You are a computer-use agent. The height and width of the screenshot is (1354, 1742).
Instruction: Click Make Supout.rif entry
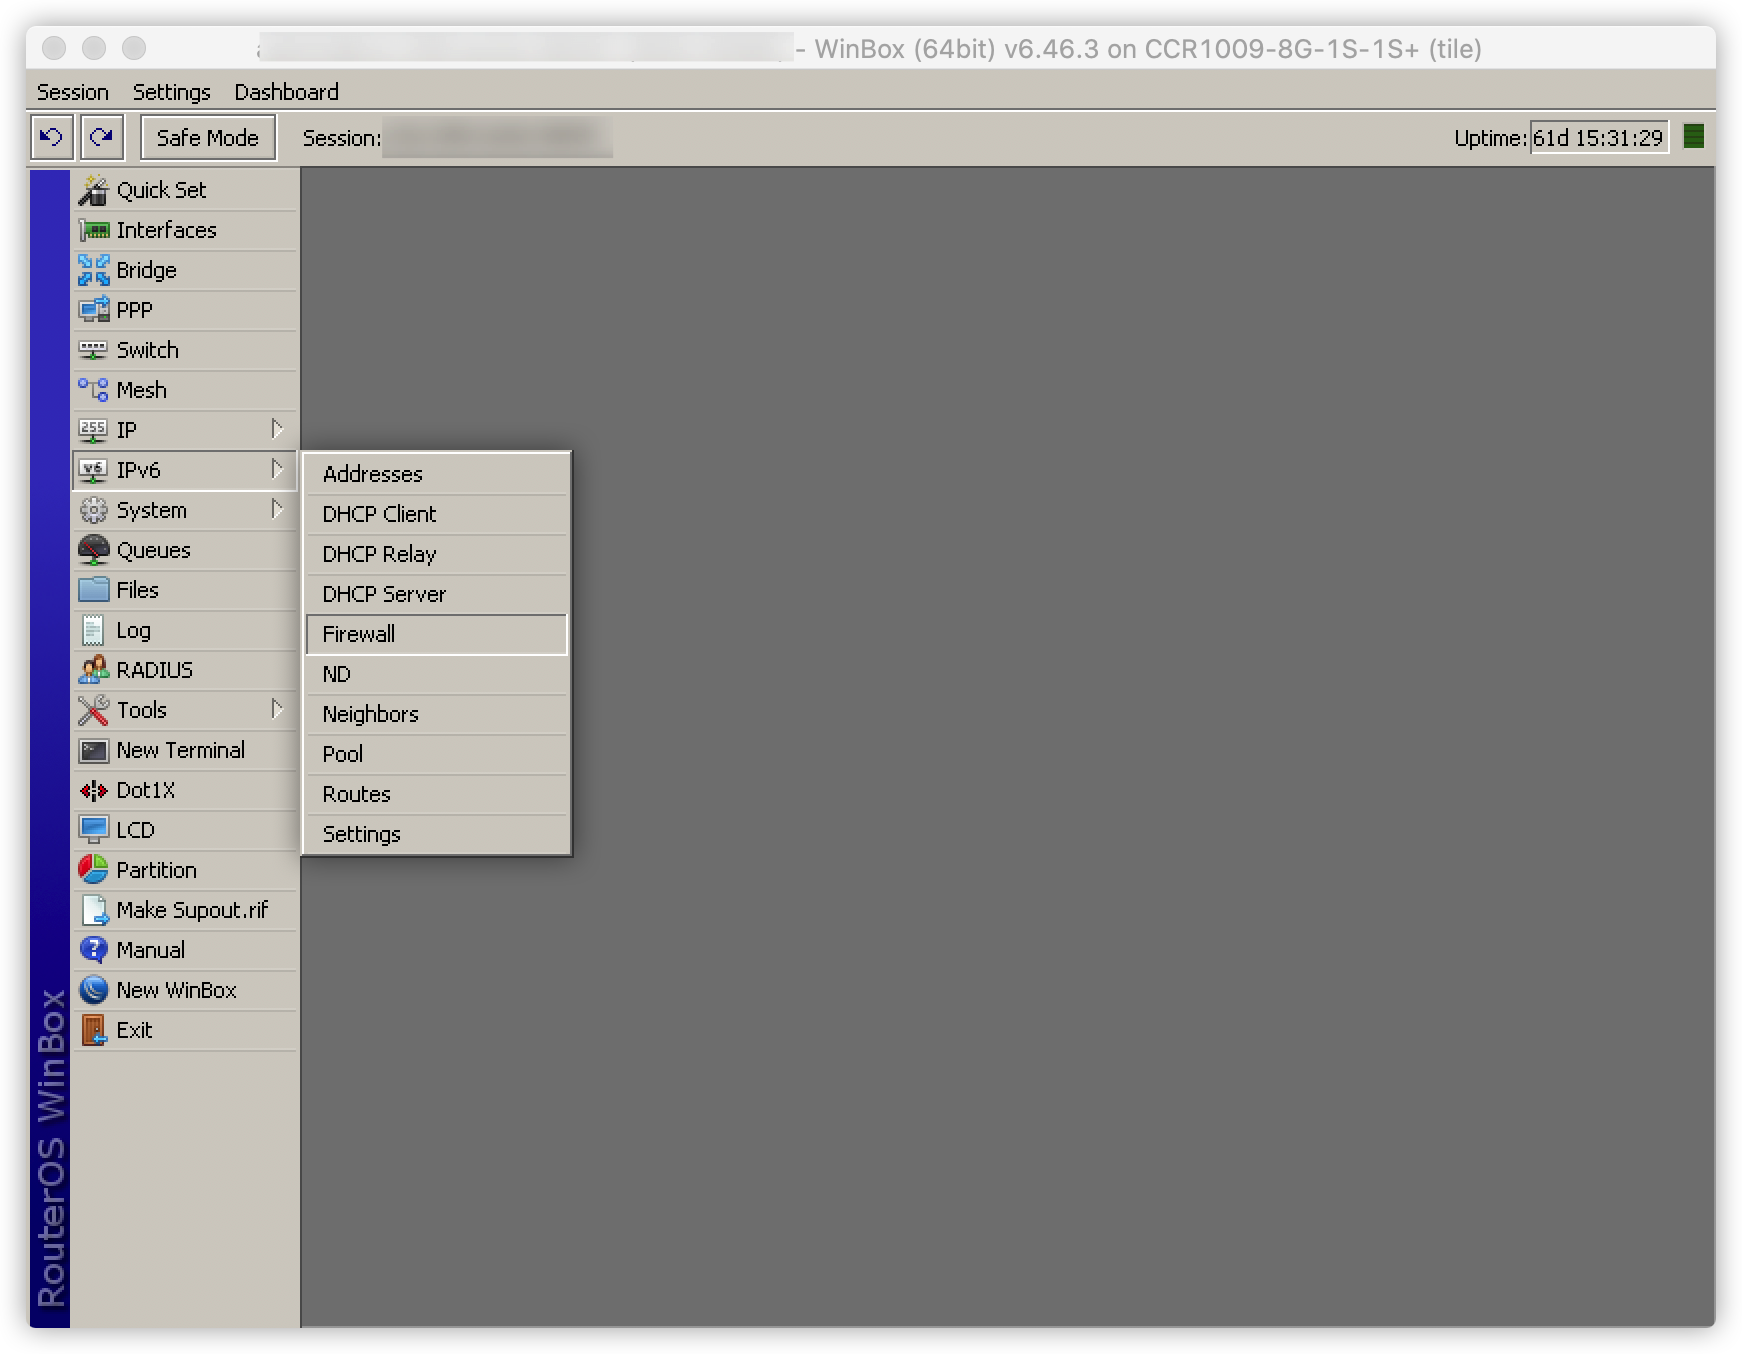click(x=191, y=910)
